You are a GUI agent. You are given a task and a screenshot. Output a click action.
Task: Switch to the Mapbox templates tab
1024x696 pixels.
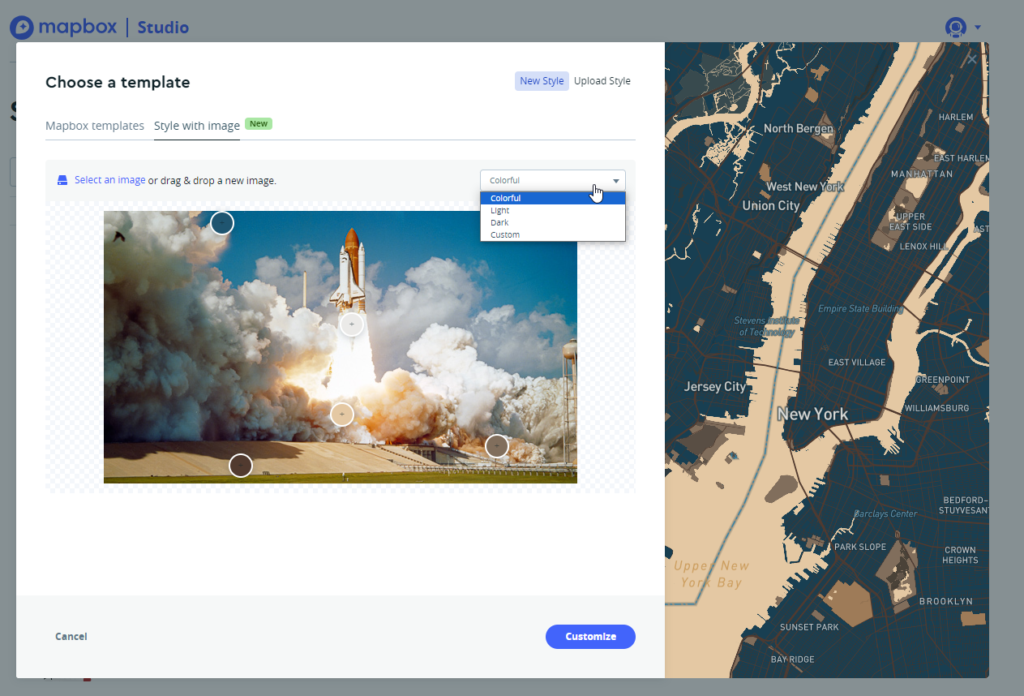click(94, 126)
